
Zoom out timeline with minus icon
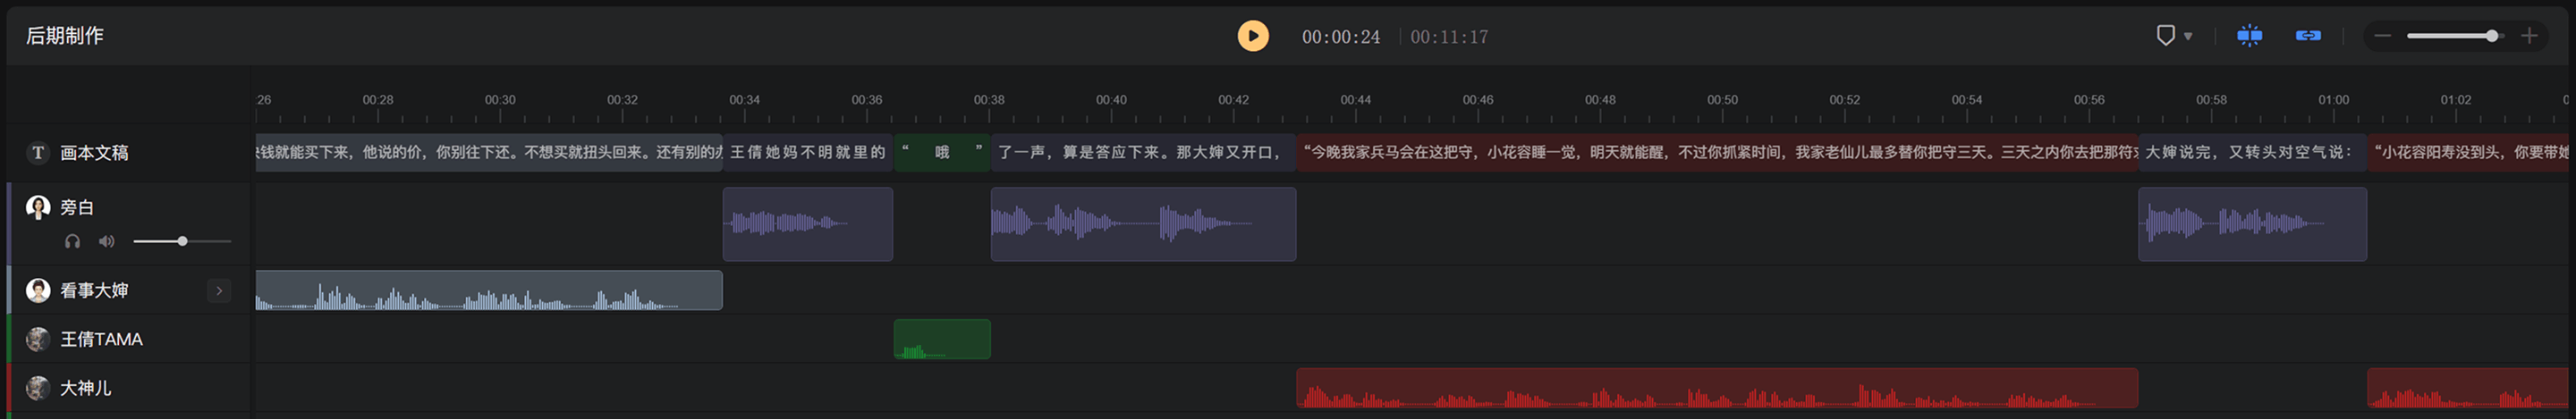(x=2382, y=36)
